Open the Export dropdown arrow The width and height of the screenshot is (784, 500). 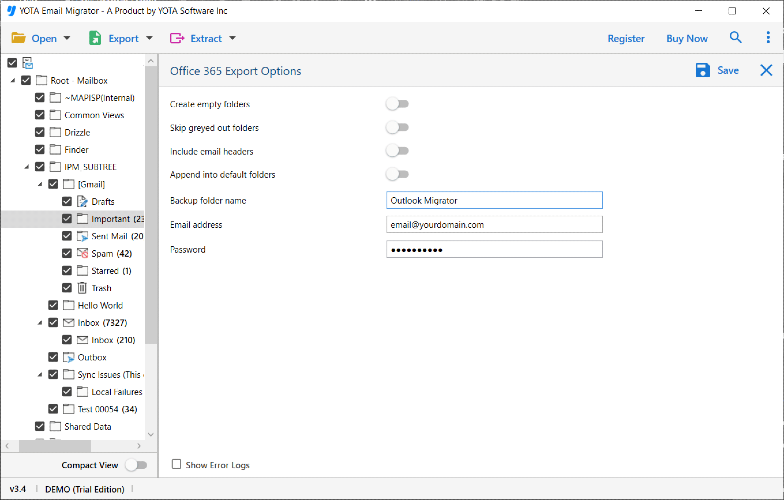(x=149, y=38)
